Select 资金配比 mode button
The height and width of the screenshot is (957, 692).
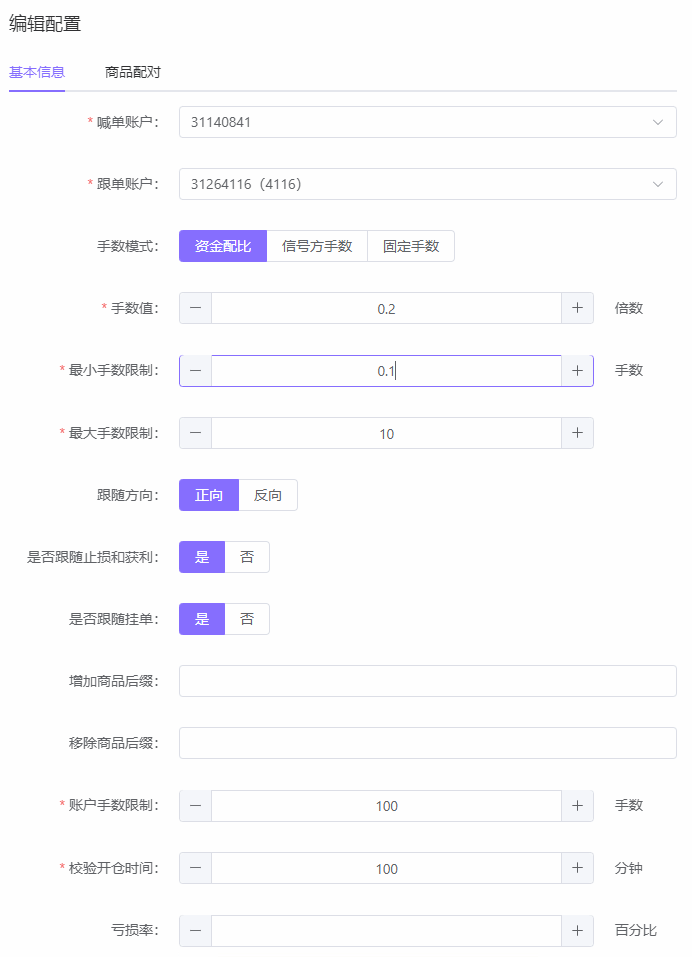pyautogui.click(x=223, y=246)
